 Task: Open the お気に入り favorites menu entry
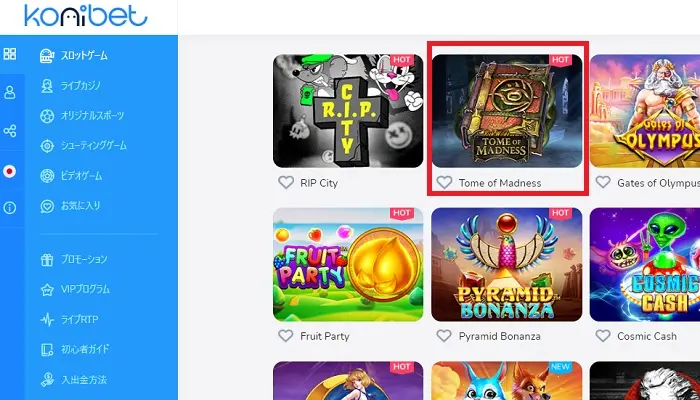point(80,206)
